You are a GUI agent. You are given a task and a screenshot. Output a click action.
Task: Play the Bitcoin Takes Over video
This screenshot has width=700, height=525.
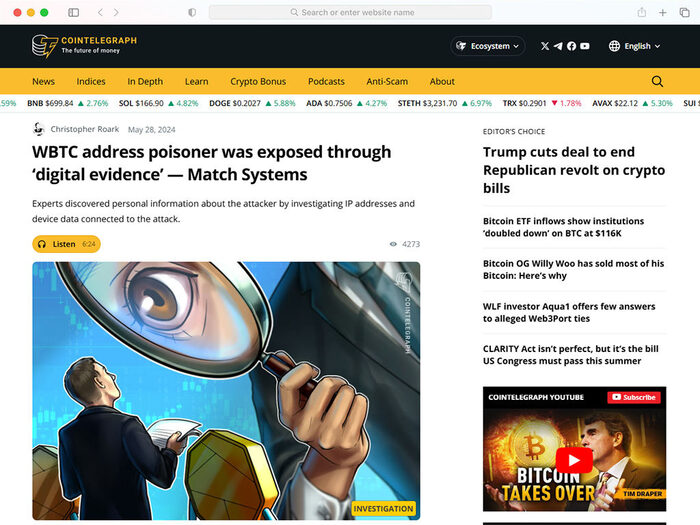574,460
